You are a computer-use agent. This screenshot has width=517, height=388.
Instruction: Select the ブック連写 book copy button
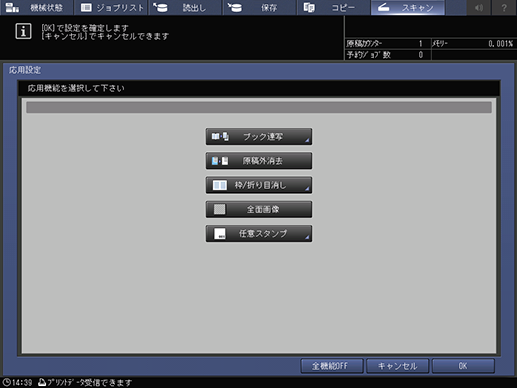click(x=259, y=137)
